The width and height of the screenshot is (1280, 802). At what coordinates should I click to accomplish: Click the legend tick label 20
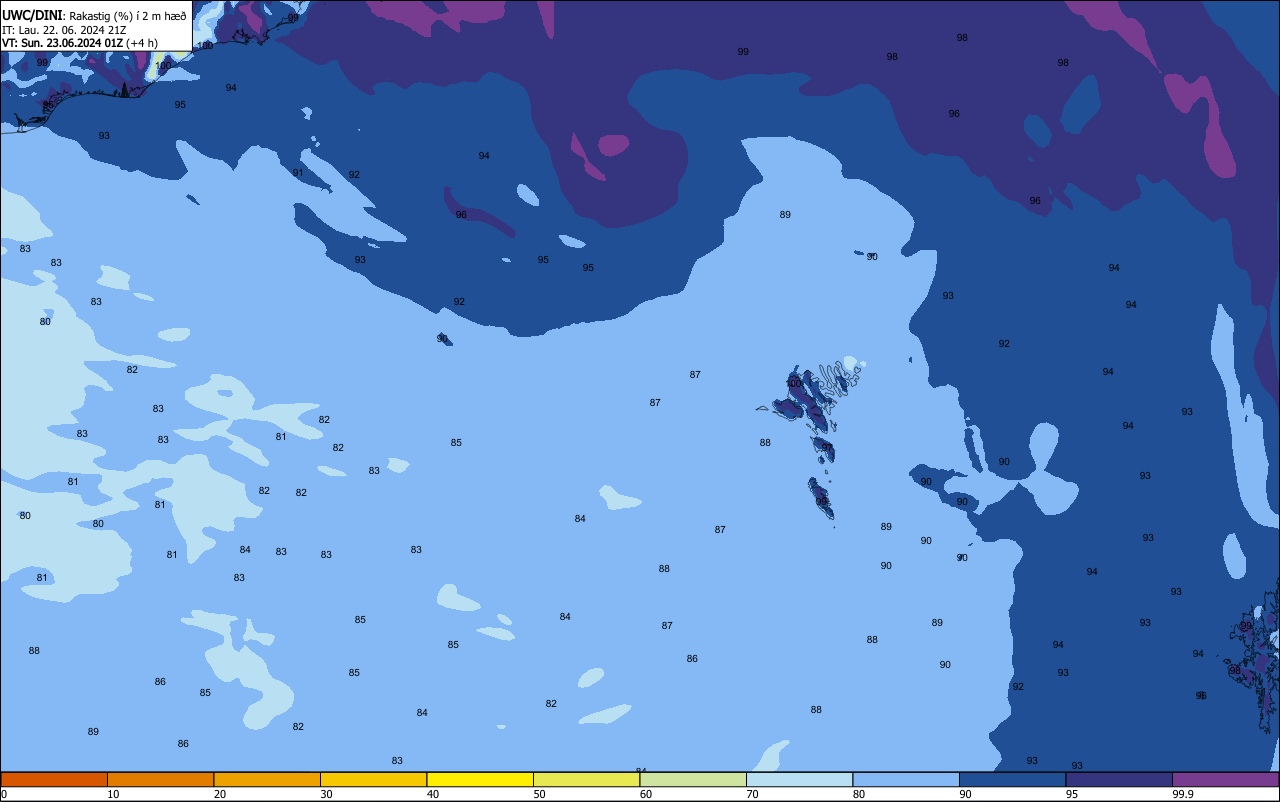point(220,794)
